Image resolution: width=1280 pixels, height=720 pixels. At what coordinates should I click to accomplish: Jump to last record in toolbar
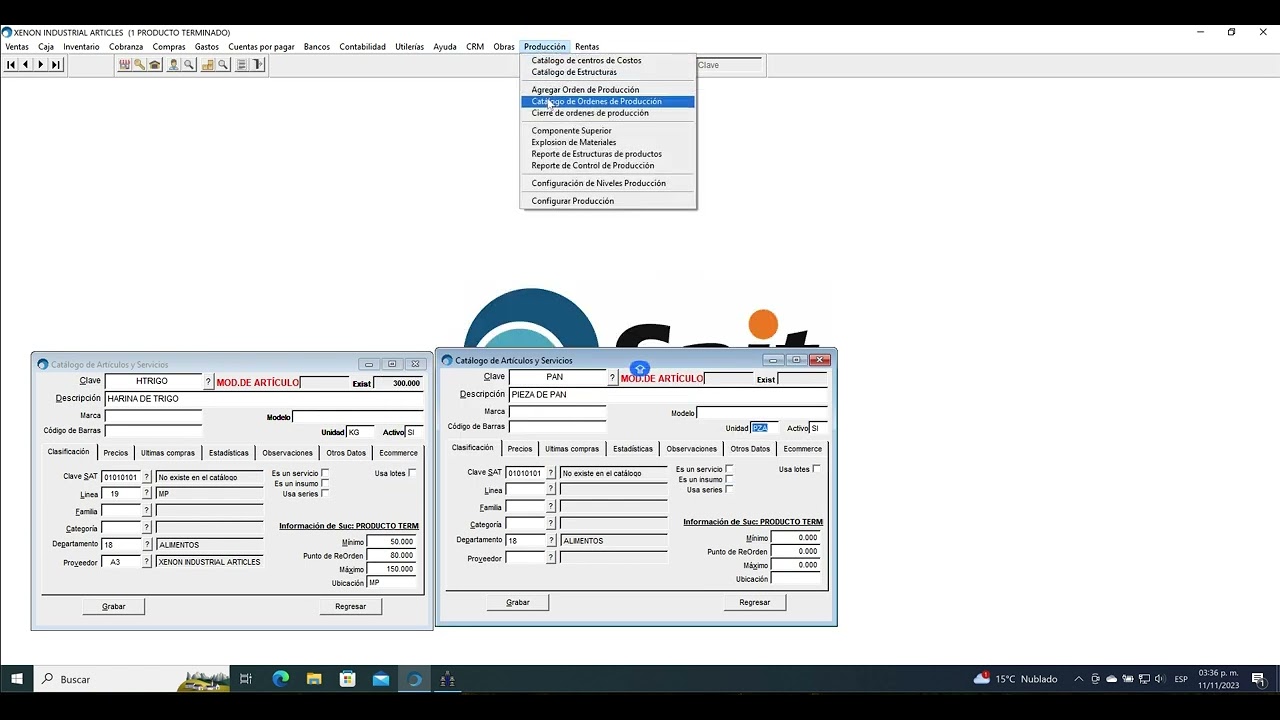(56, 65)
